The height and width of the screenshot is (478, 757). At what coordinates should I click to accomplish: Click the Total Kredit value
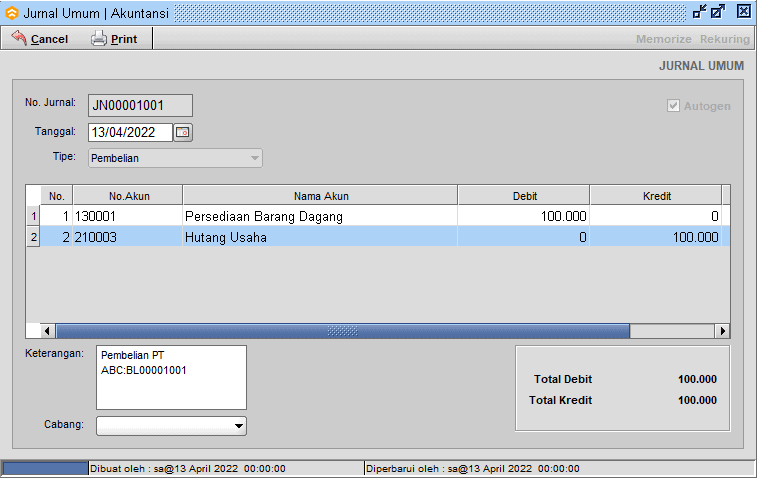[697, 400]
